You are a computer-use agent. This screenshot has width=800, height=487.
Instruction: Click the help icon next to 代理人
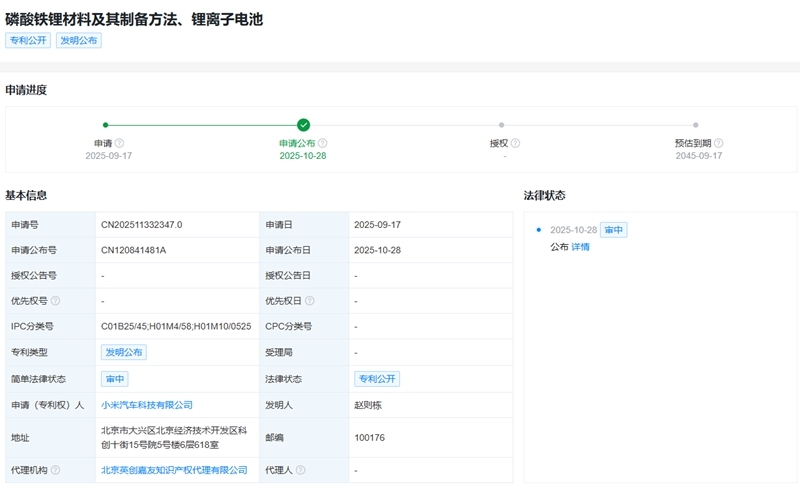click(x=301, y=469)
